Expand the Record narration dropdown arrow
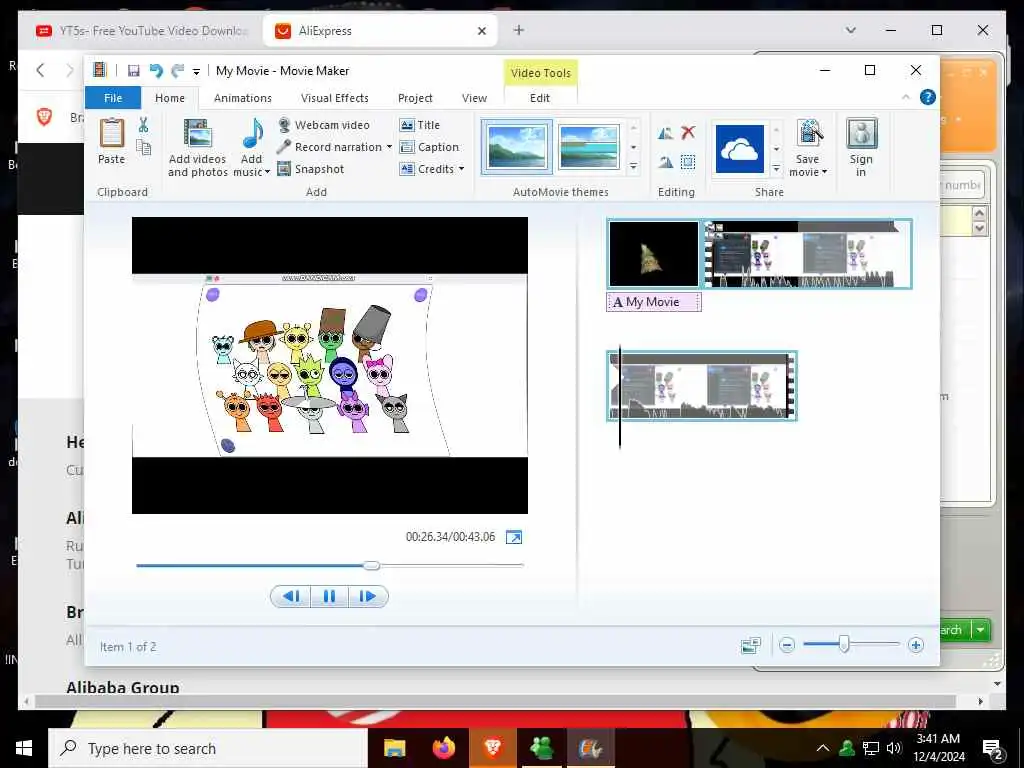The height and width of the screenshot is (768, 1024). [389, 147]
